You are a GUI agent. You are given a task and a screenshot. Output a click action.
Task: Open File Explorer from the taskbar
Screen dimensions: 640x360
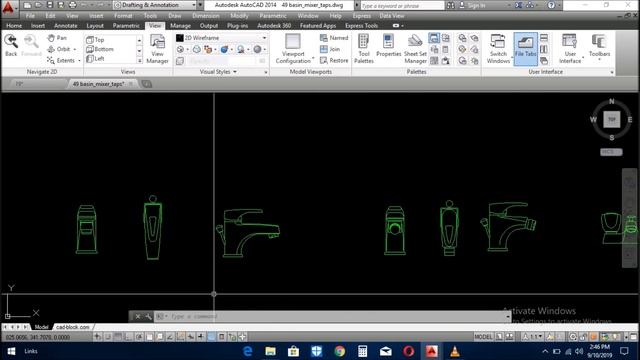pyautogui.click(x=270, y=351)
